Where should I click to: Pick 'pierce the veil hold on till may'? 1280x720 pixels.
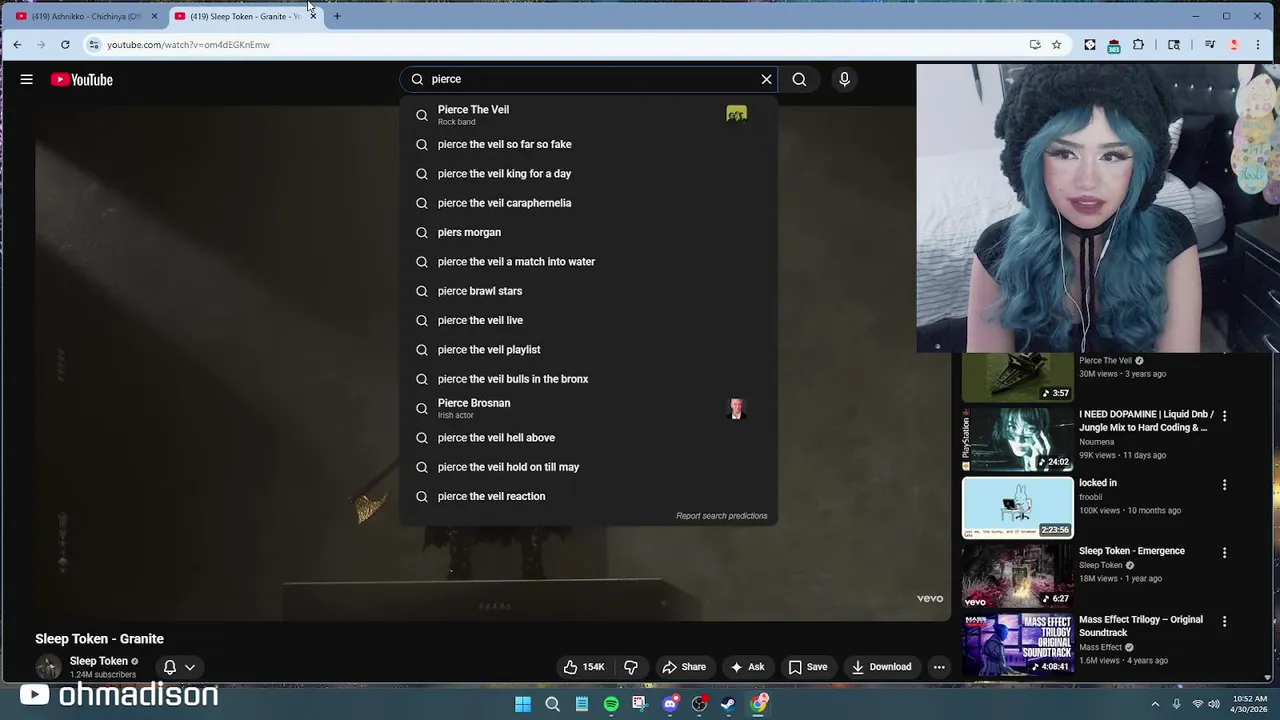[x=588, y=467]
